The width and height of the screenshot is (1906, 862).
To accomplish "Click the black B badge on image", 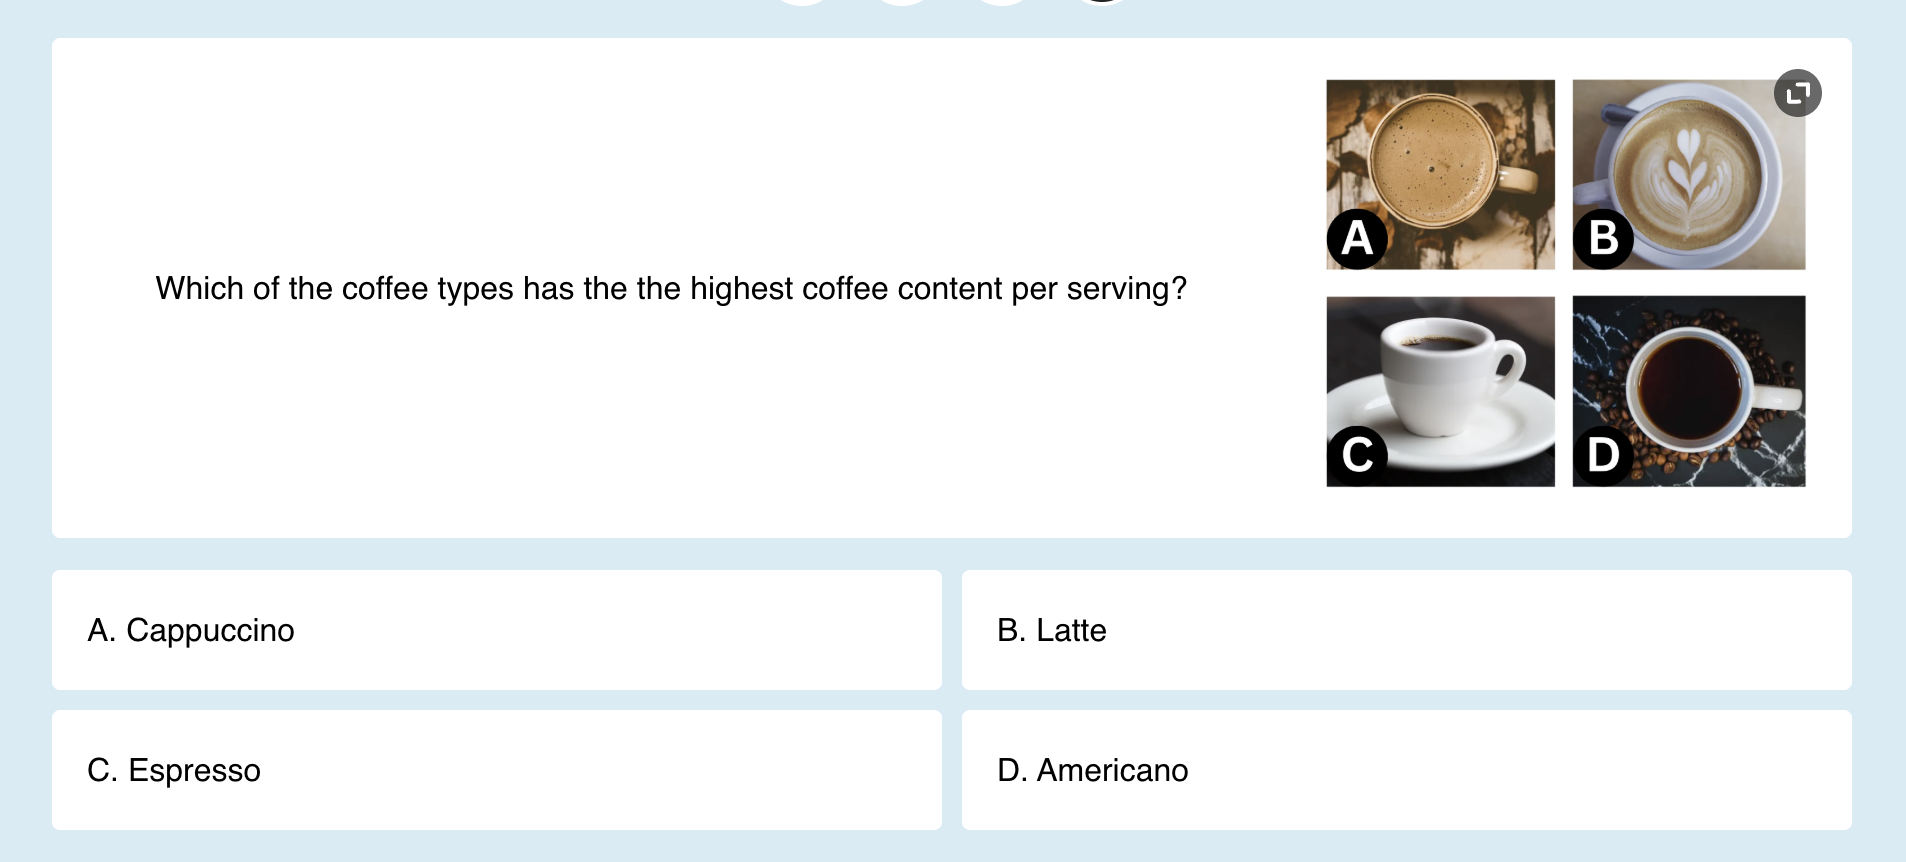I will 1603,238.
